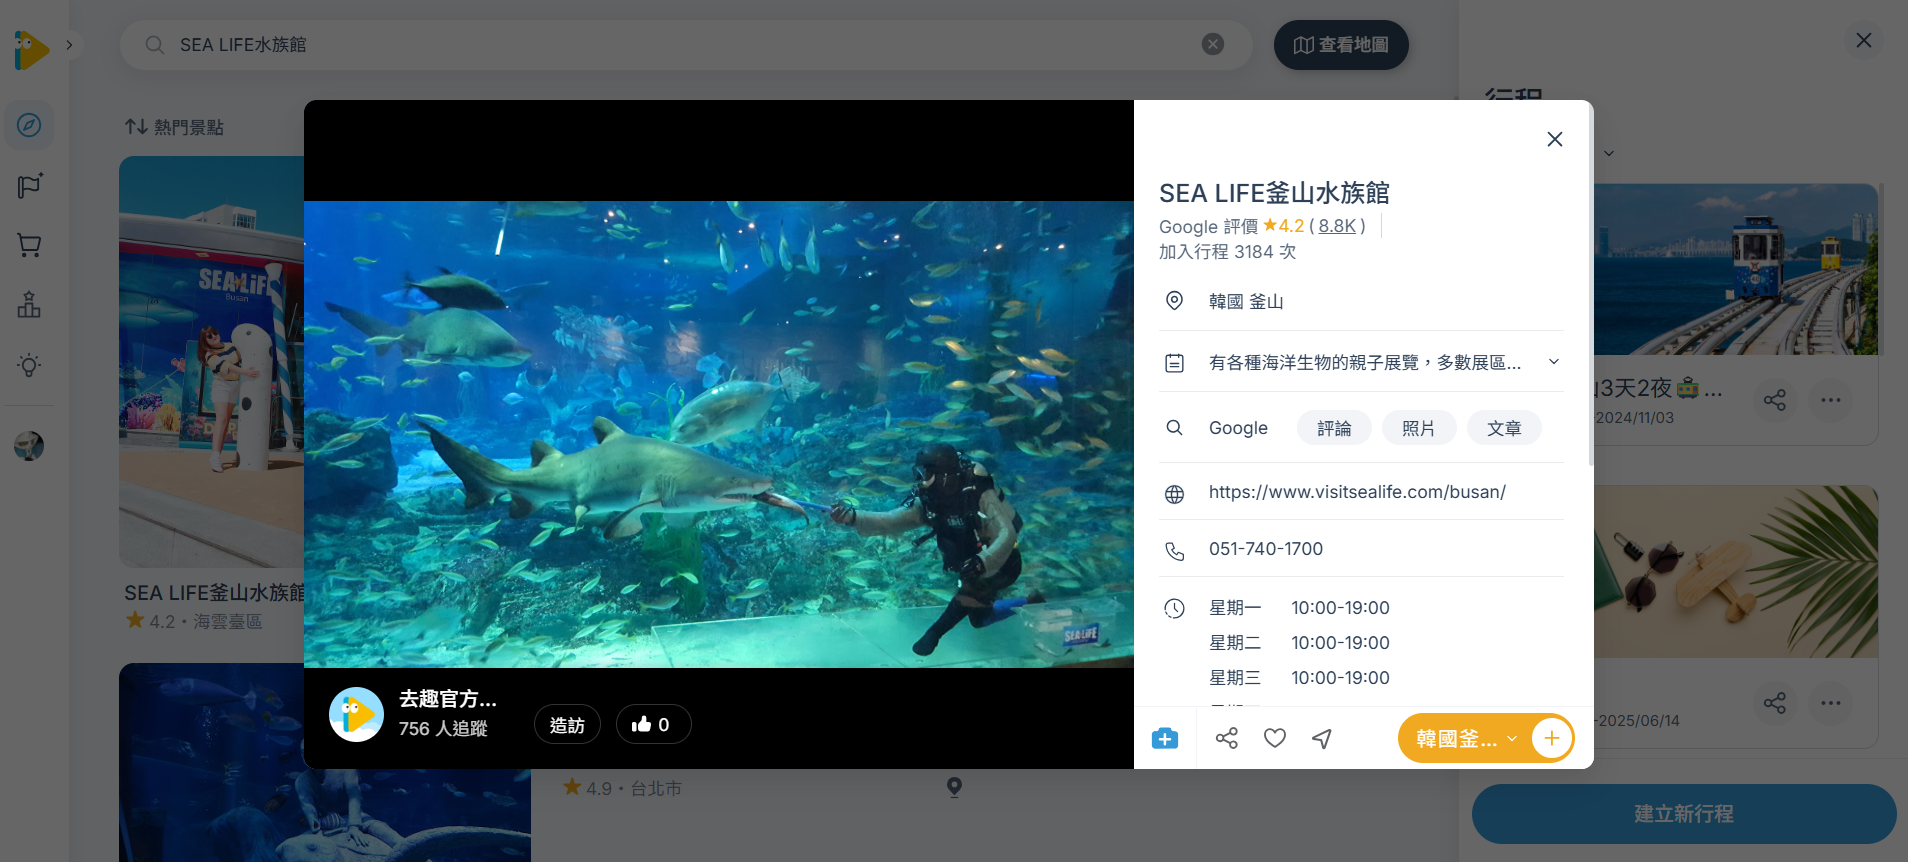Focus the SEA LIFE水族館 search field
Screen dimensions: 1908x862
tap(686, 45)
